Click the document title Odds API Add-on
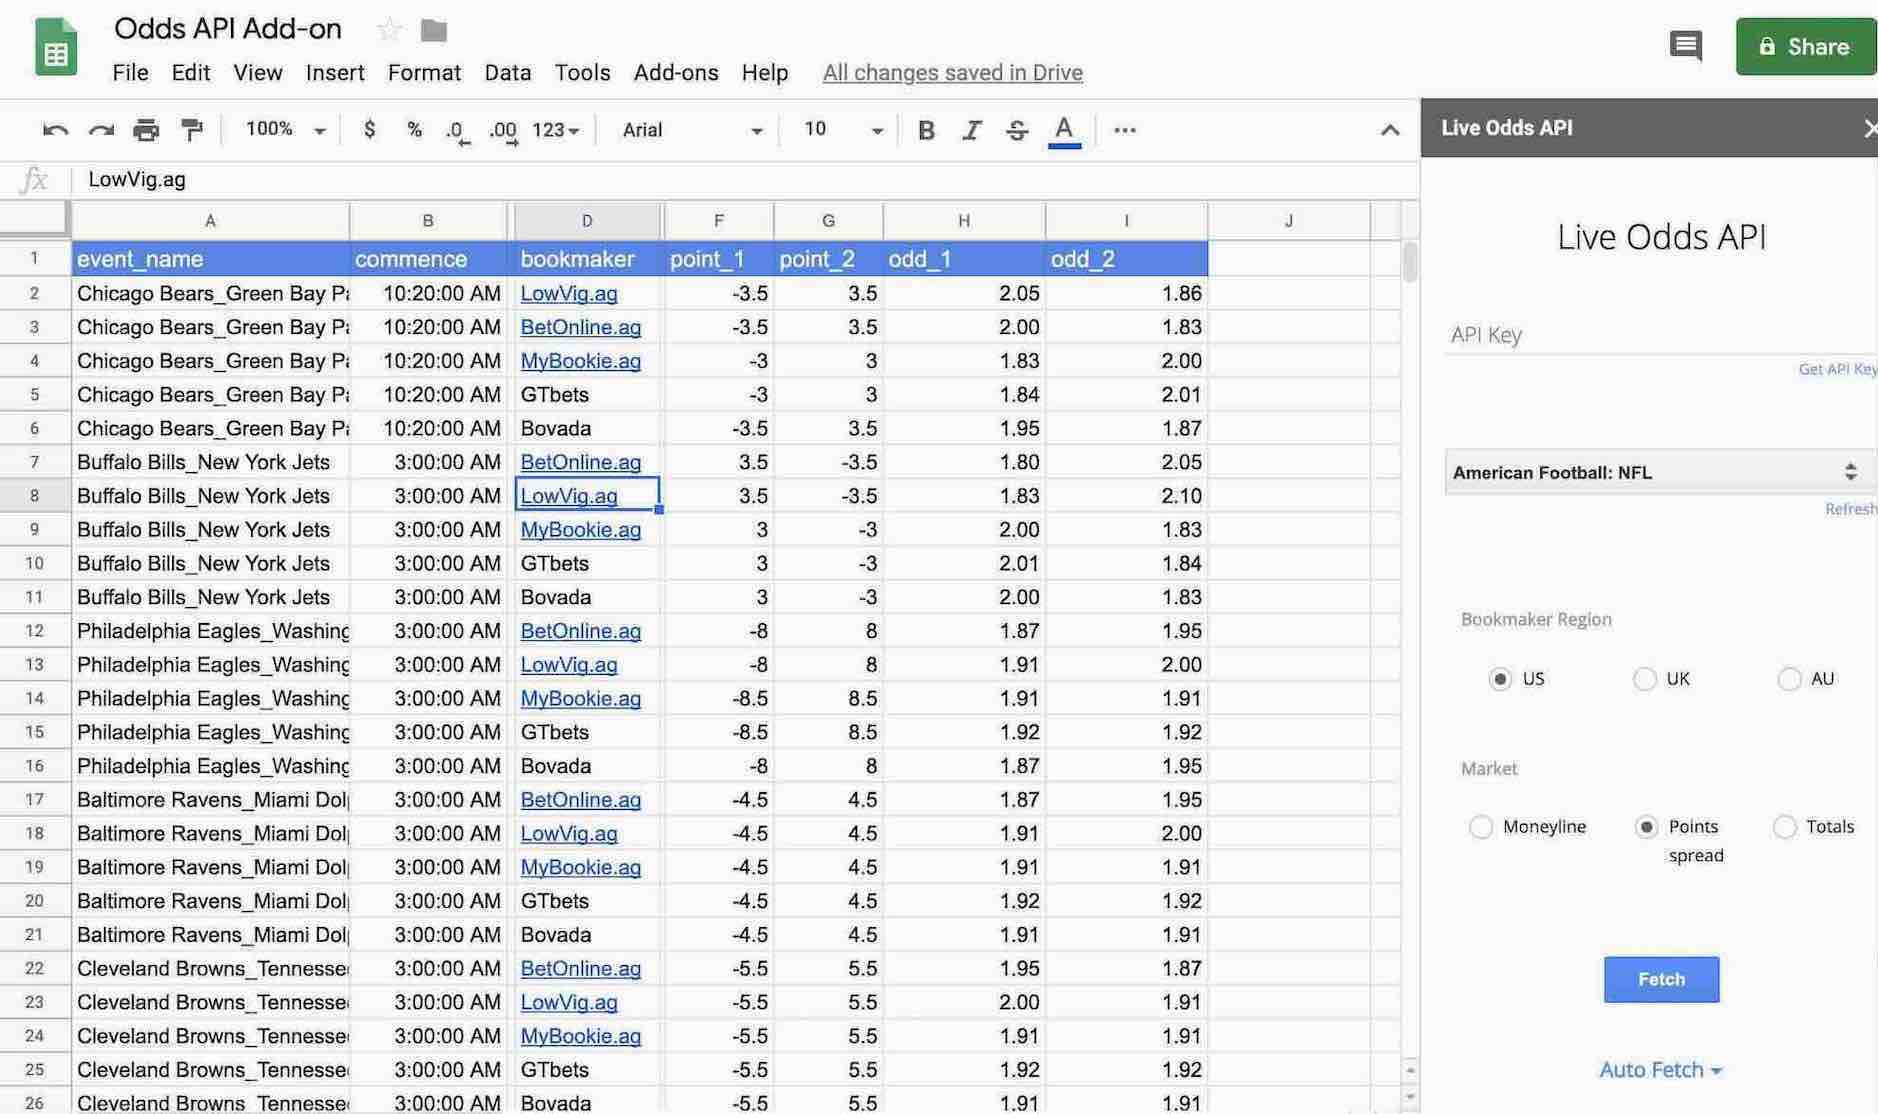1878x1114 pixels. coord(228,29)
